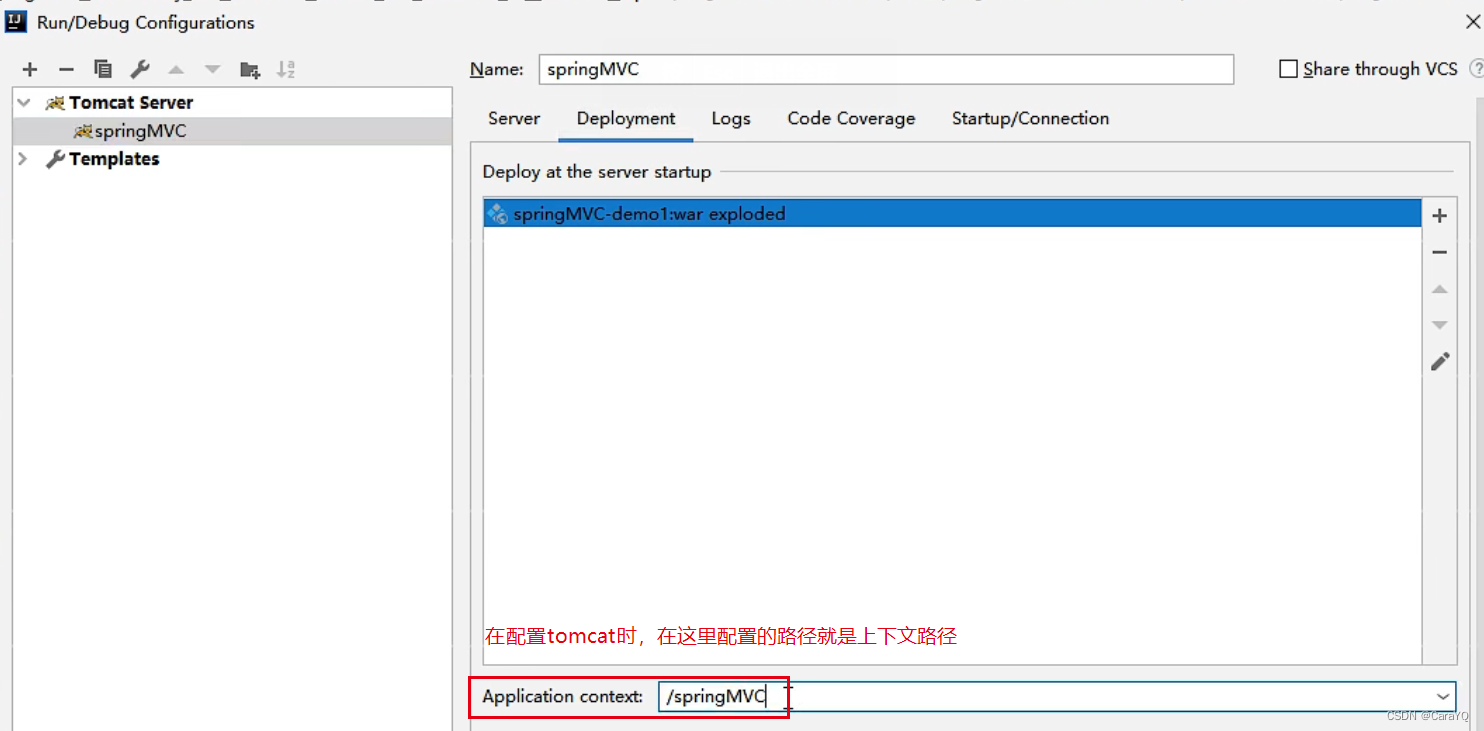Select springMVC-demo1:war exploded artifact row

click(x=952, y=214)
